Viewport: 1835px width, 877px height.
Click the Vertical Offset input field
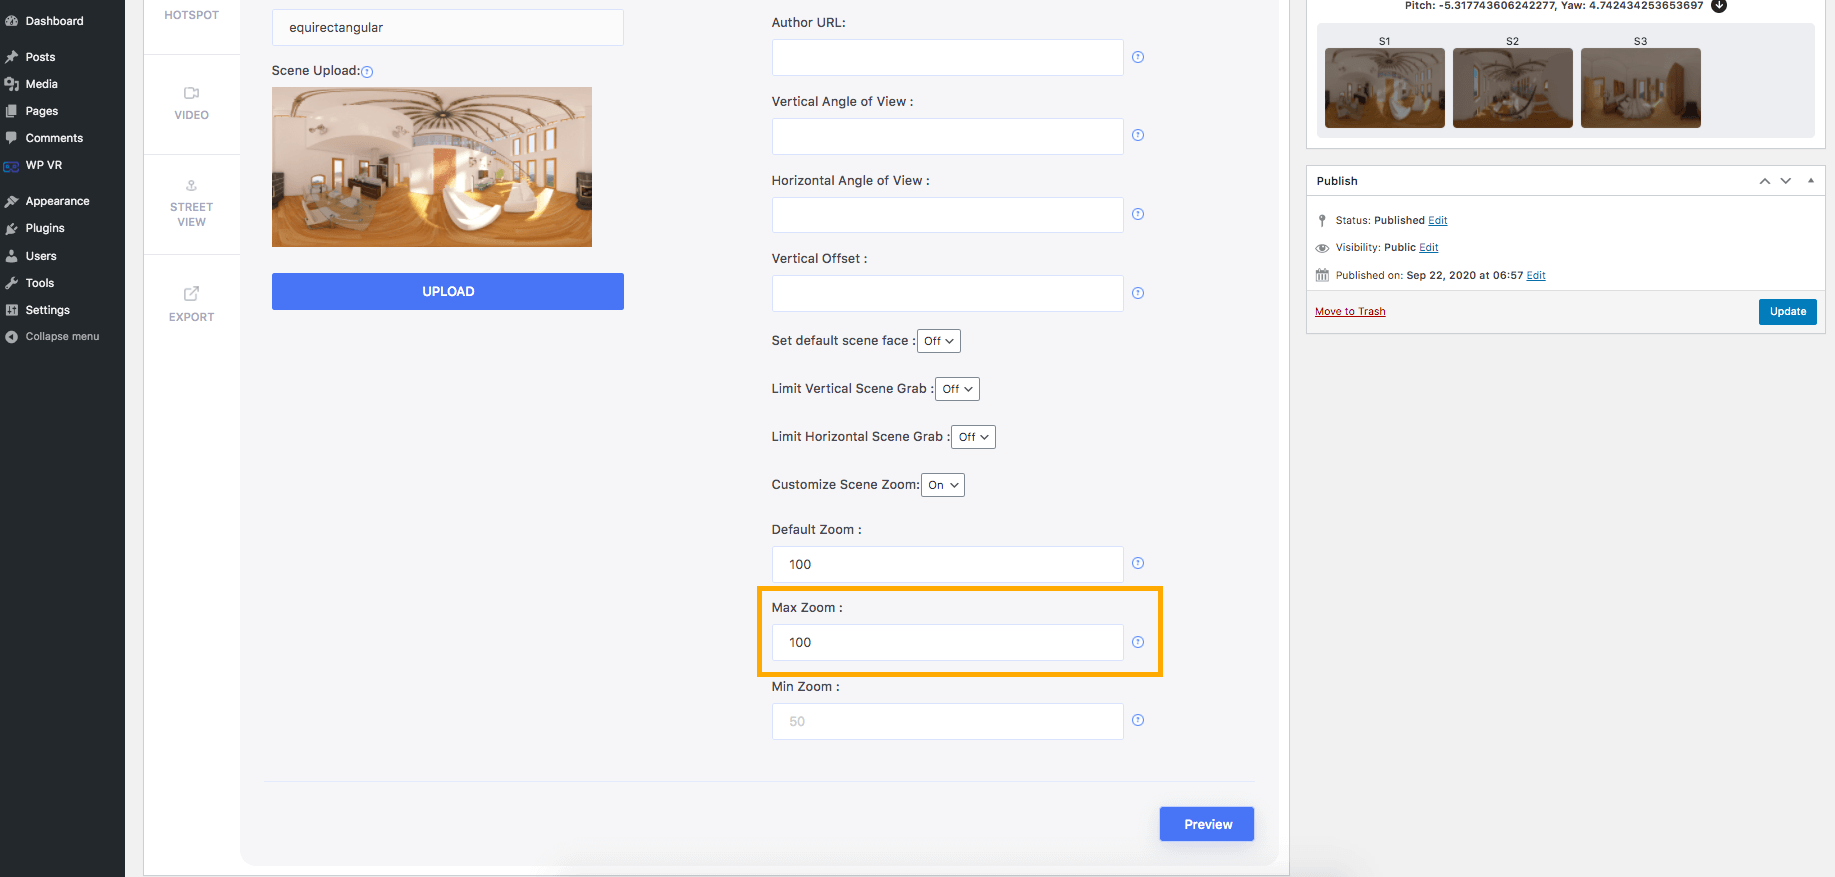(x=948, y=293)
